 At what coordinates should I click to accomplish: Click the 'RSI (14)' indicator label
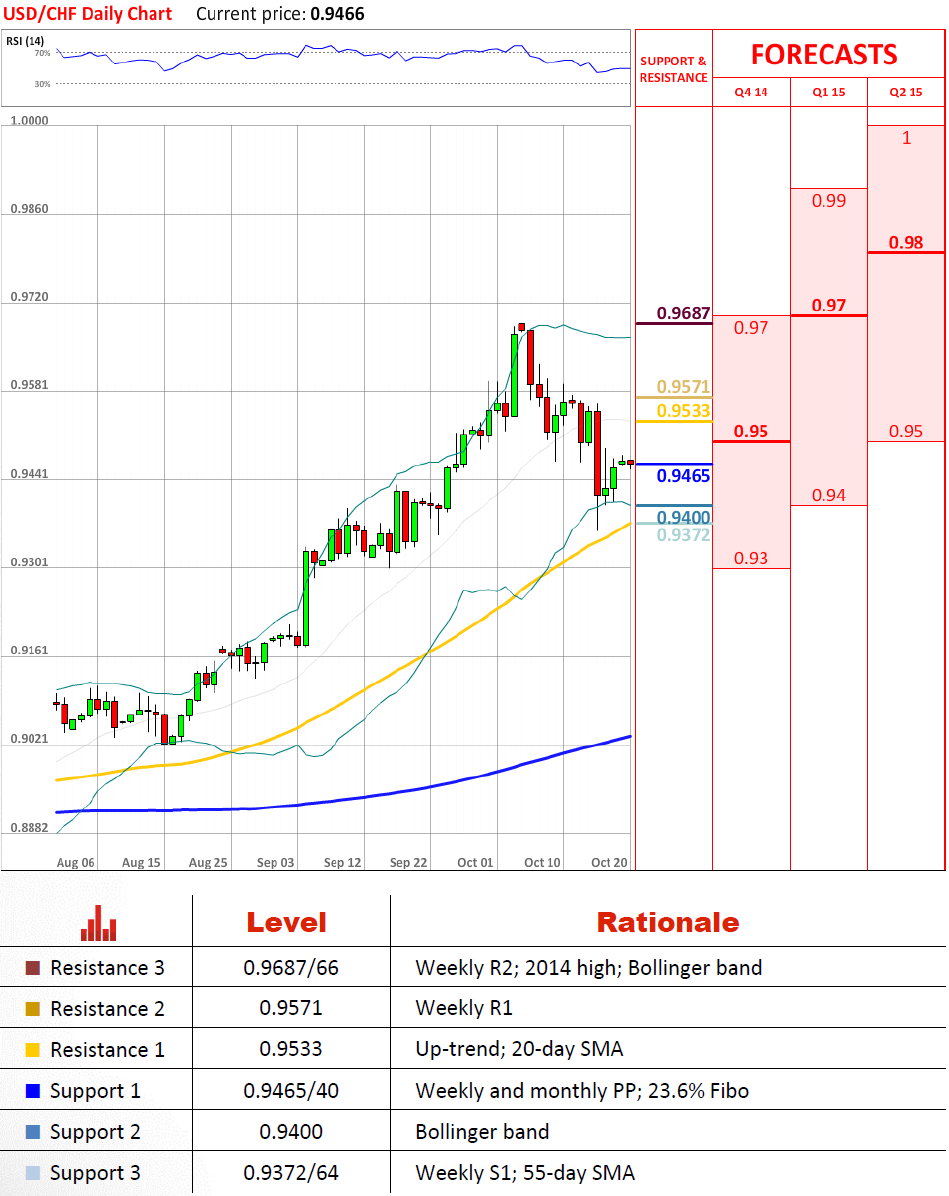point(25,40)
